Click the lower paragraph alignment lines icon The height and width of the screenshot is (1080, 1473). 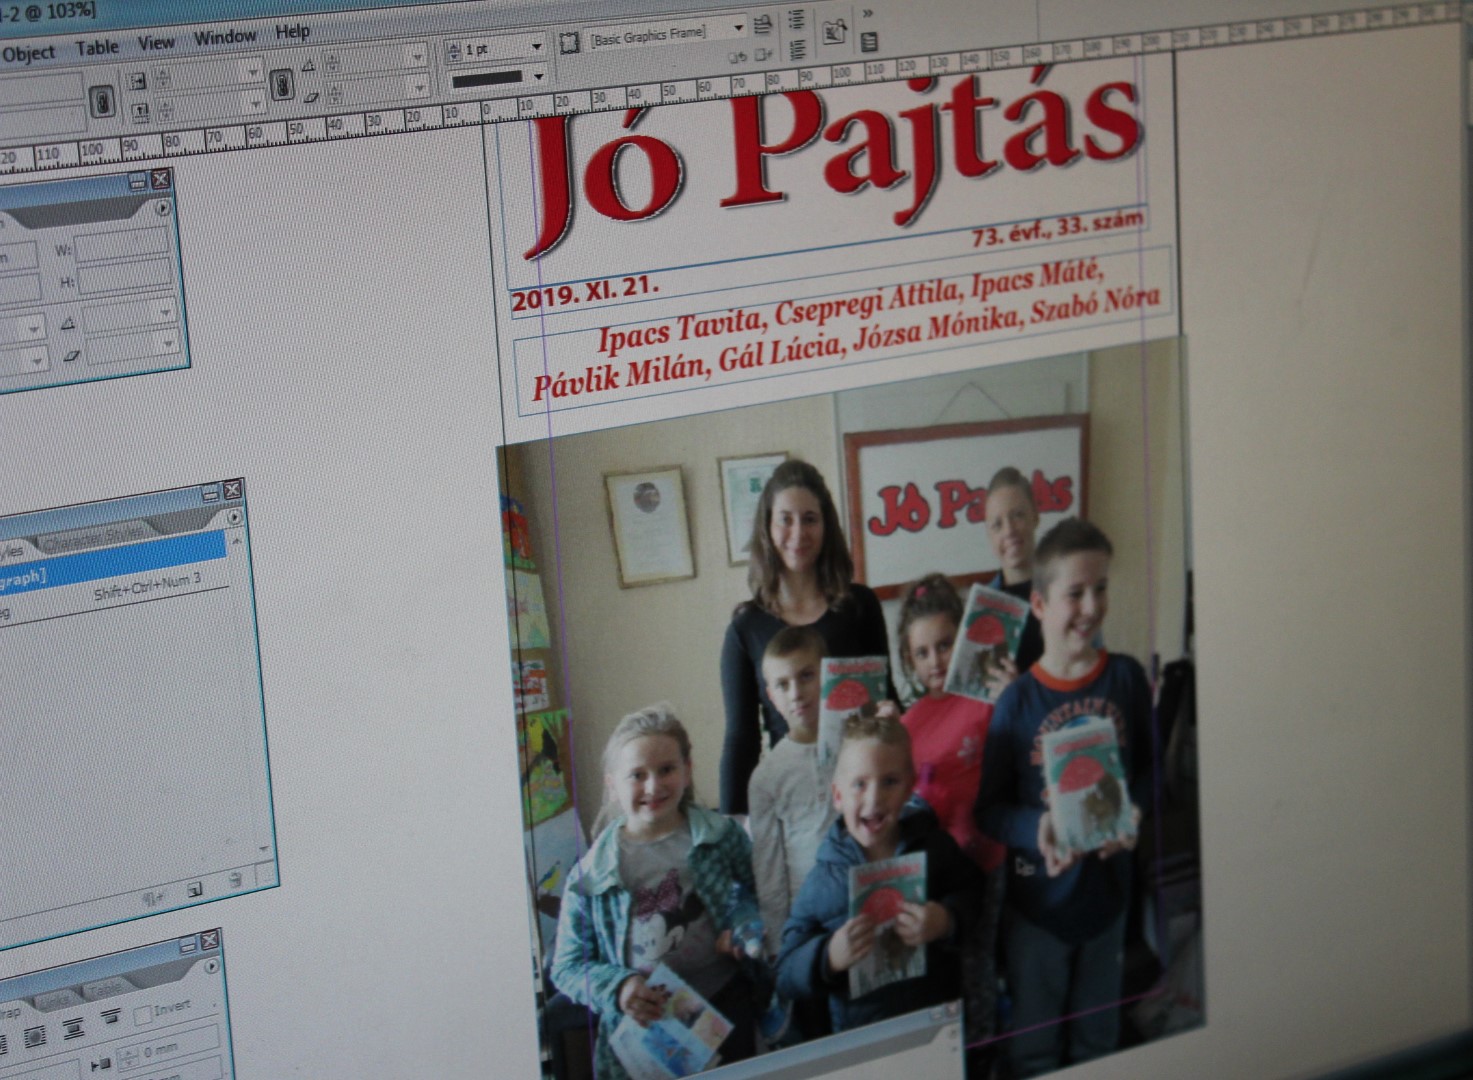[798, 49]
